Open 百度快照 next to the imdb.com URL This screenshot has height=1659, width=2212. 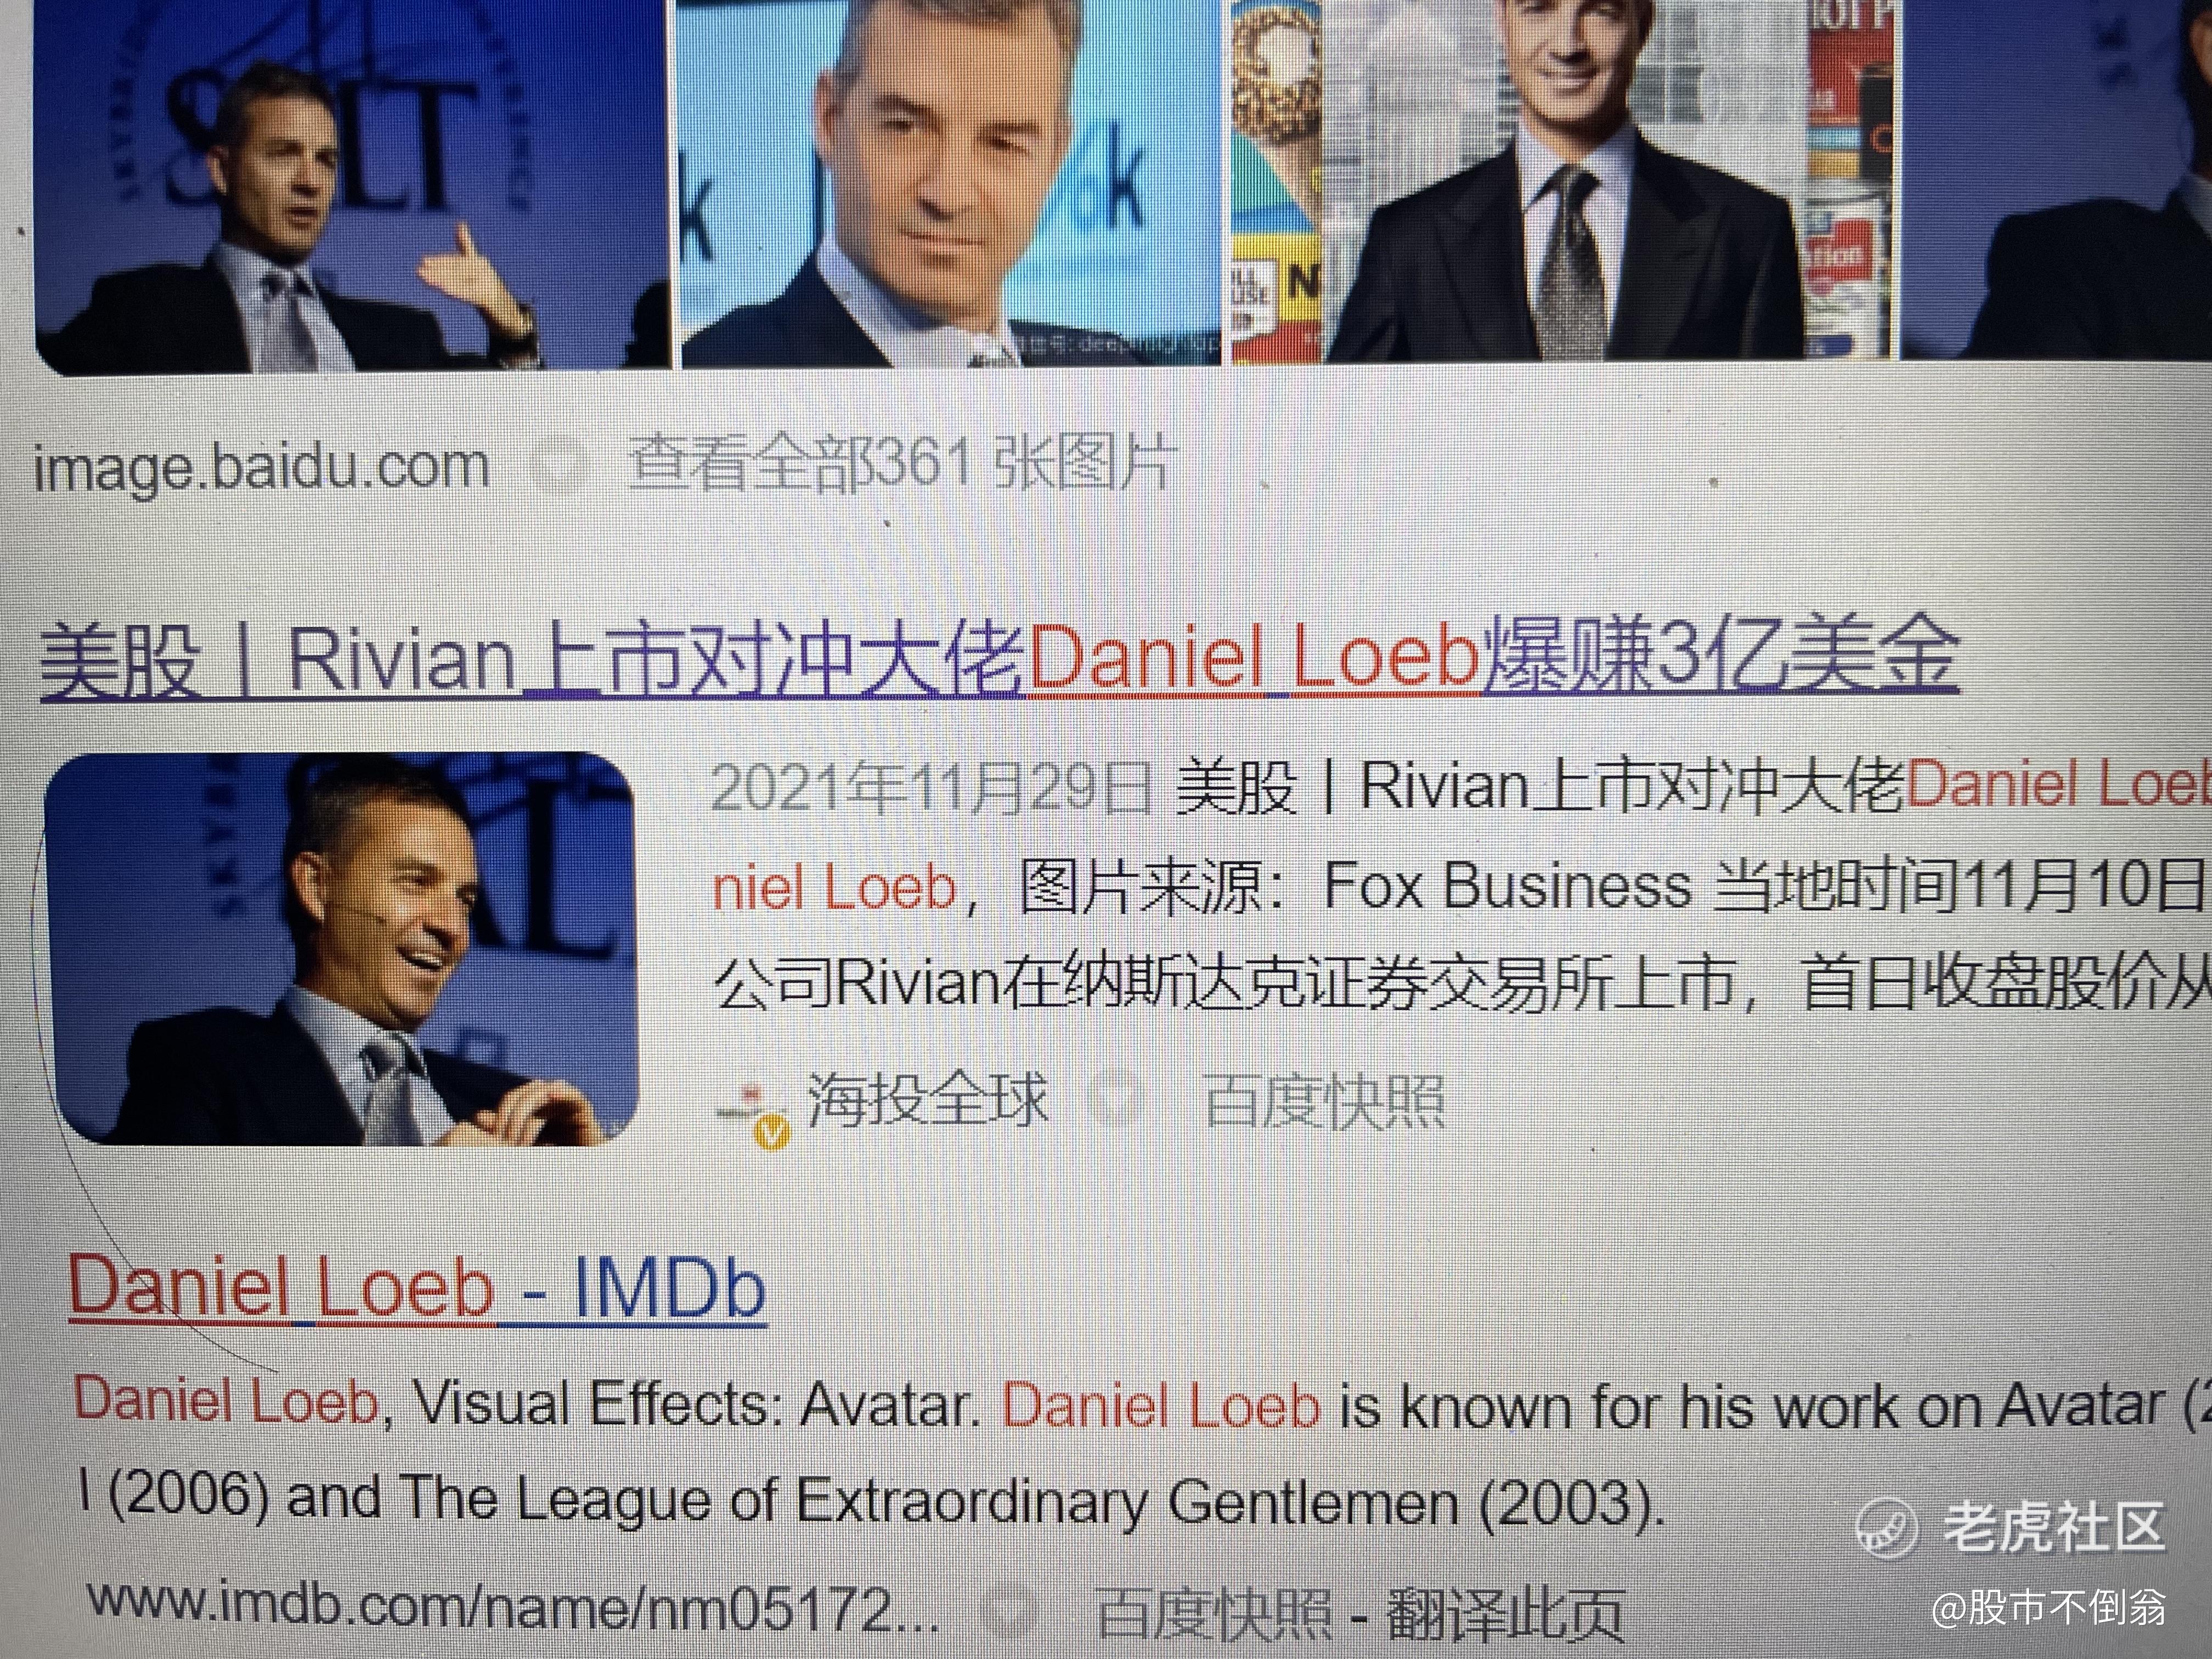coord(1213,1614)
